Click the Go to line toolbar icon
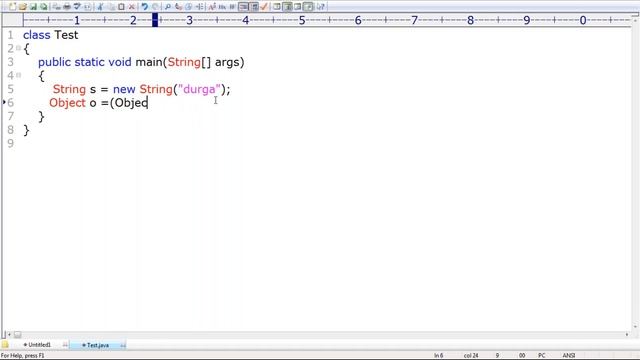 200,7
